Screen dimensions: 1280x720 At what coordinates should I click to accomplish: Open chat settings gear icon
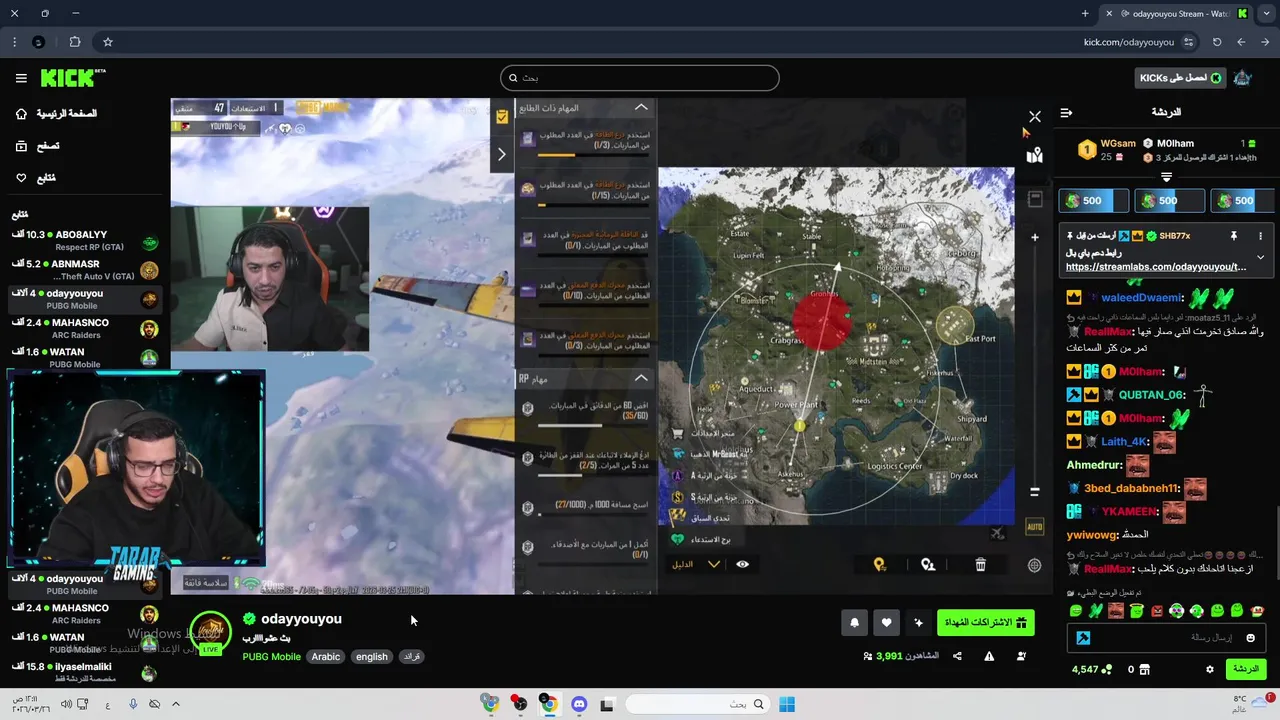click(x=1209, y=669)
